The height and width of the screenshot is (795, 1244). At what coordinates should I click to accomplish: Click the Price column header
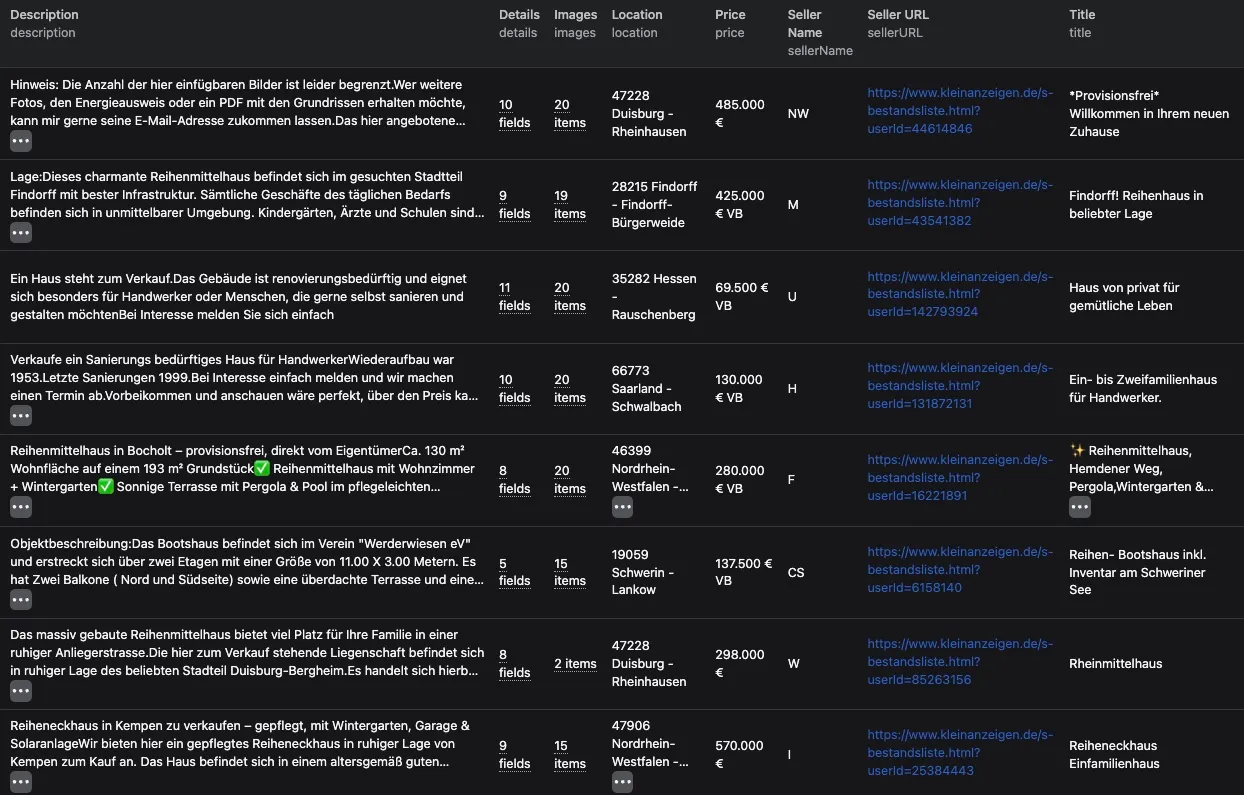coord(730,15)
